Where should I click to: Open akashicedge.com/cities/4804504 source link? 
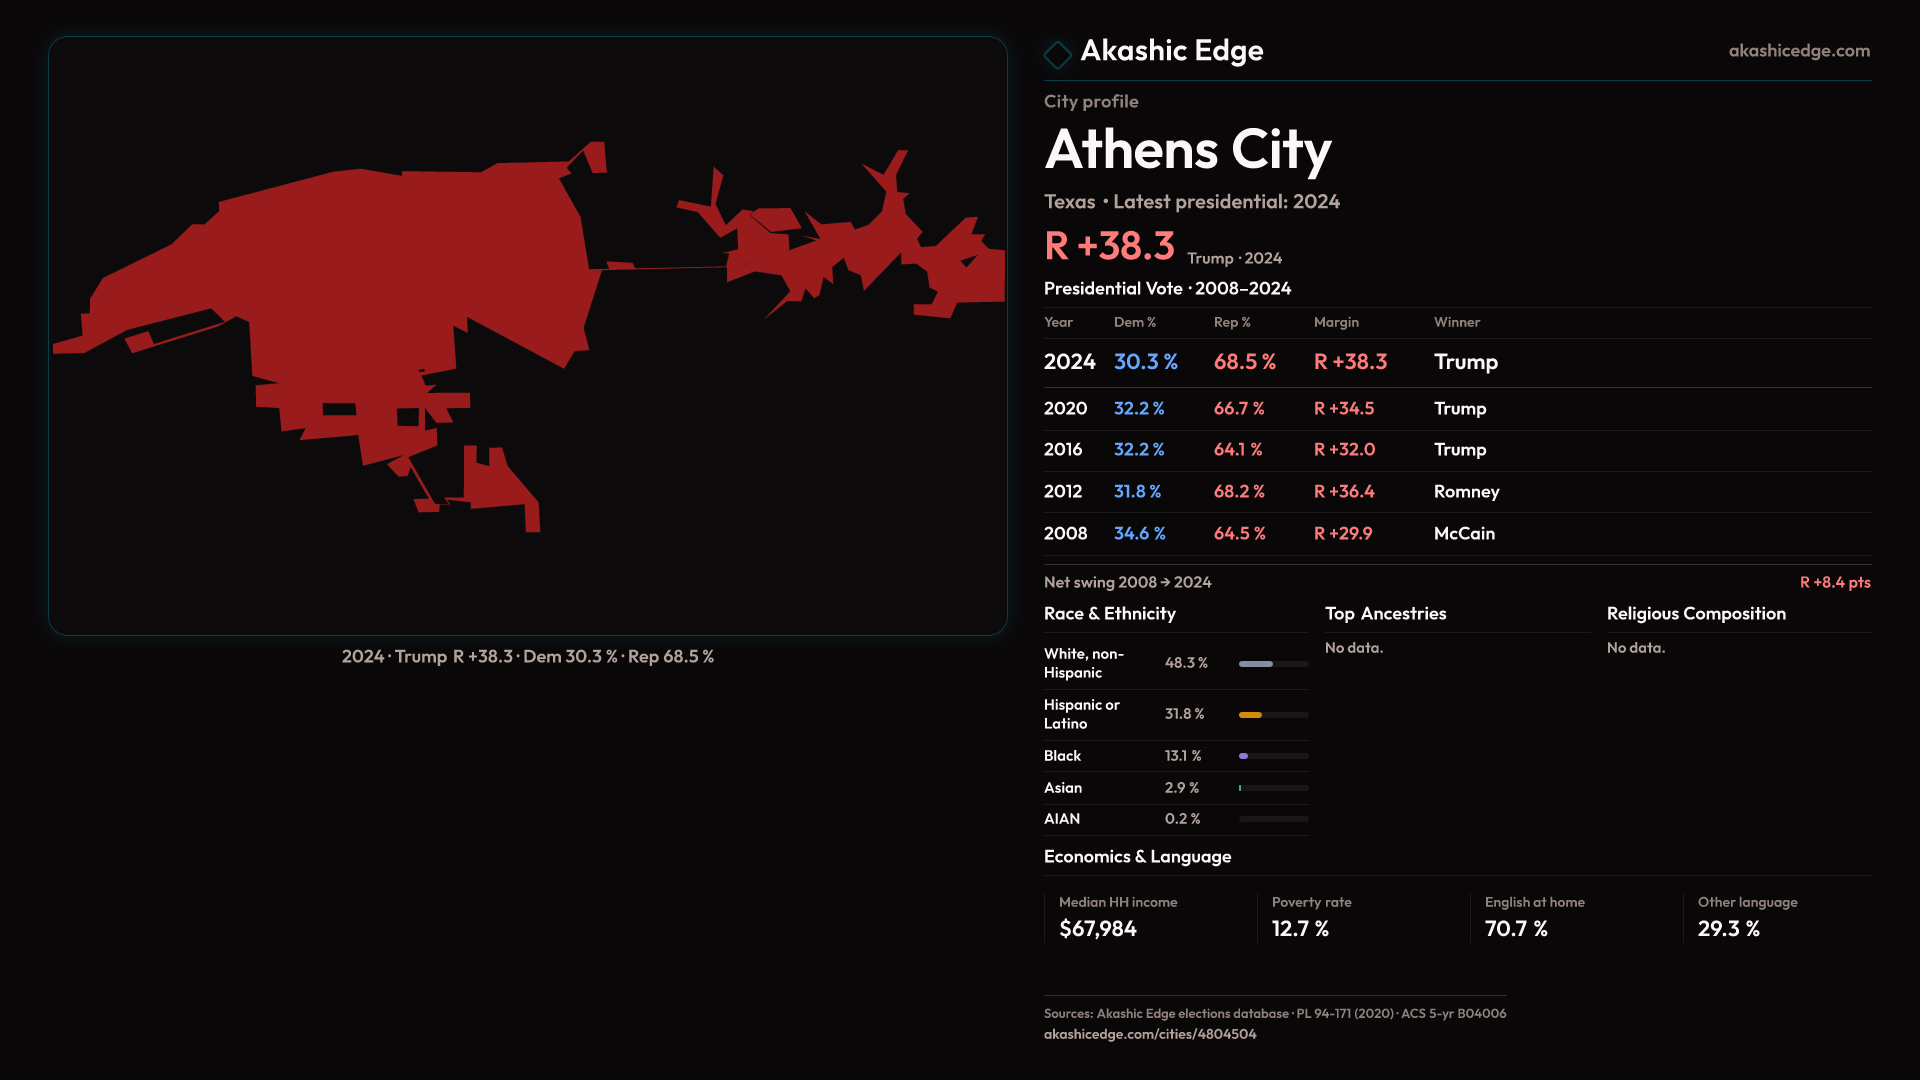click(x=1150, y=1034)
